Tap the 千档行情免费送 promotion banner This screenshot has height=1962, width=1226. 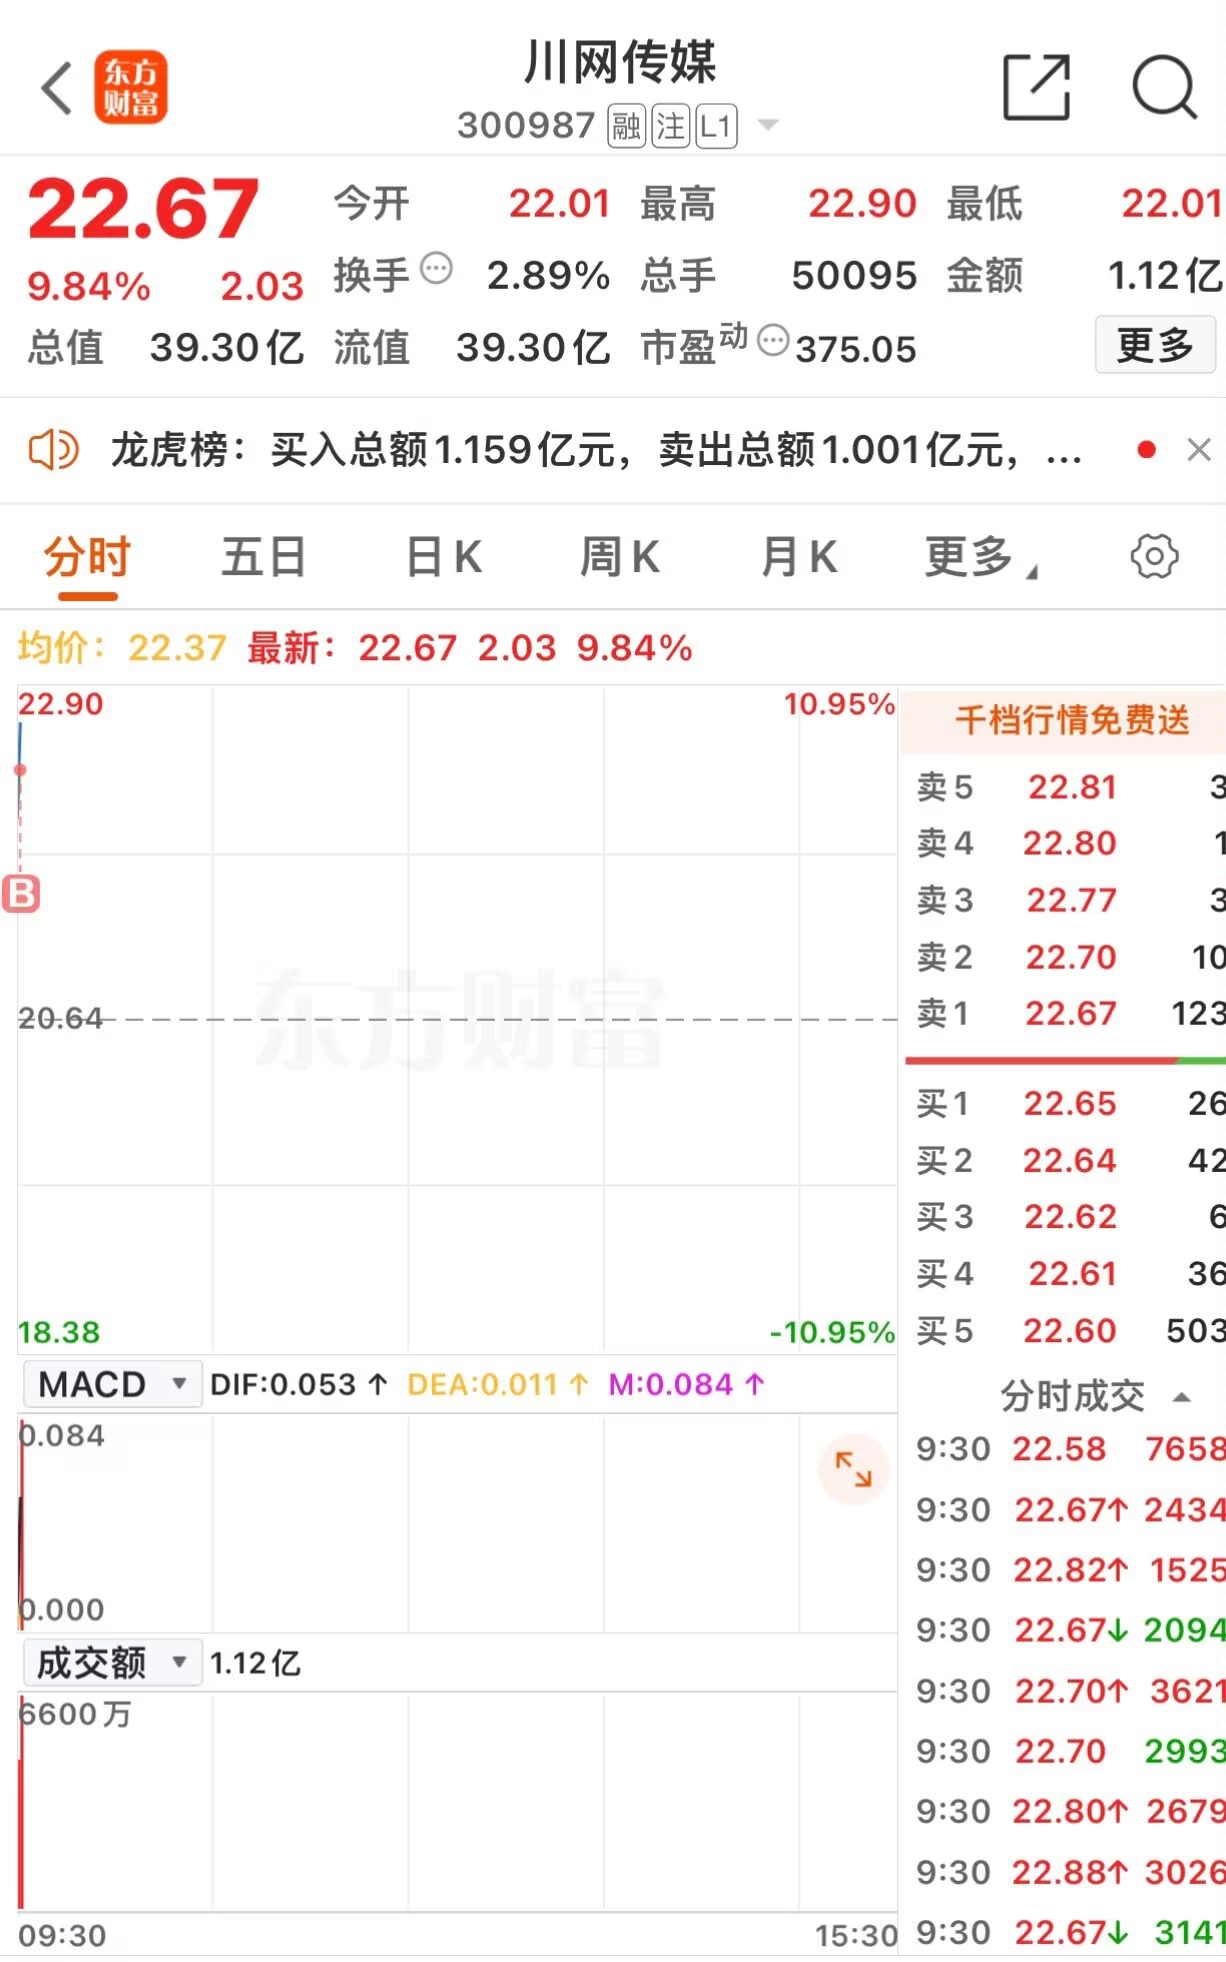[1064, 719]
